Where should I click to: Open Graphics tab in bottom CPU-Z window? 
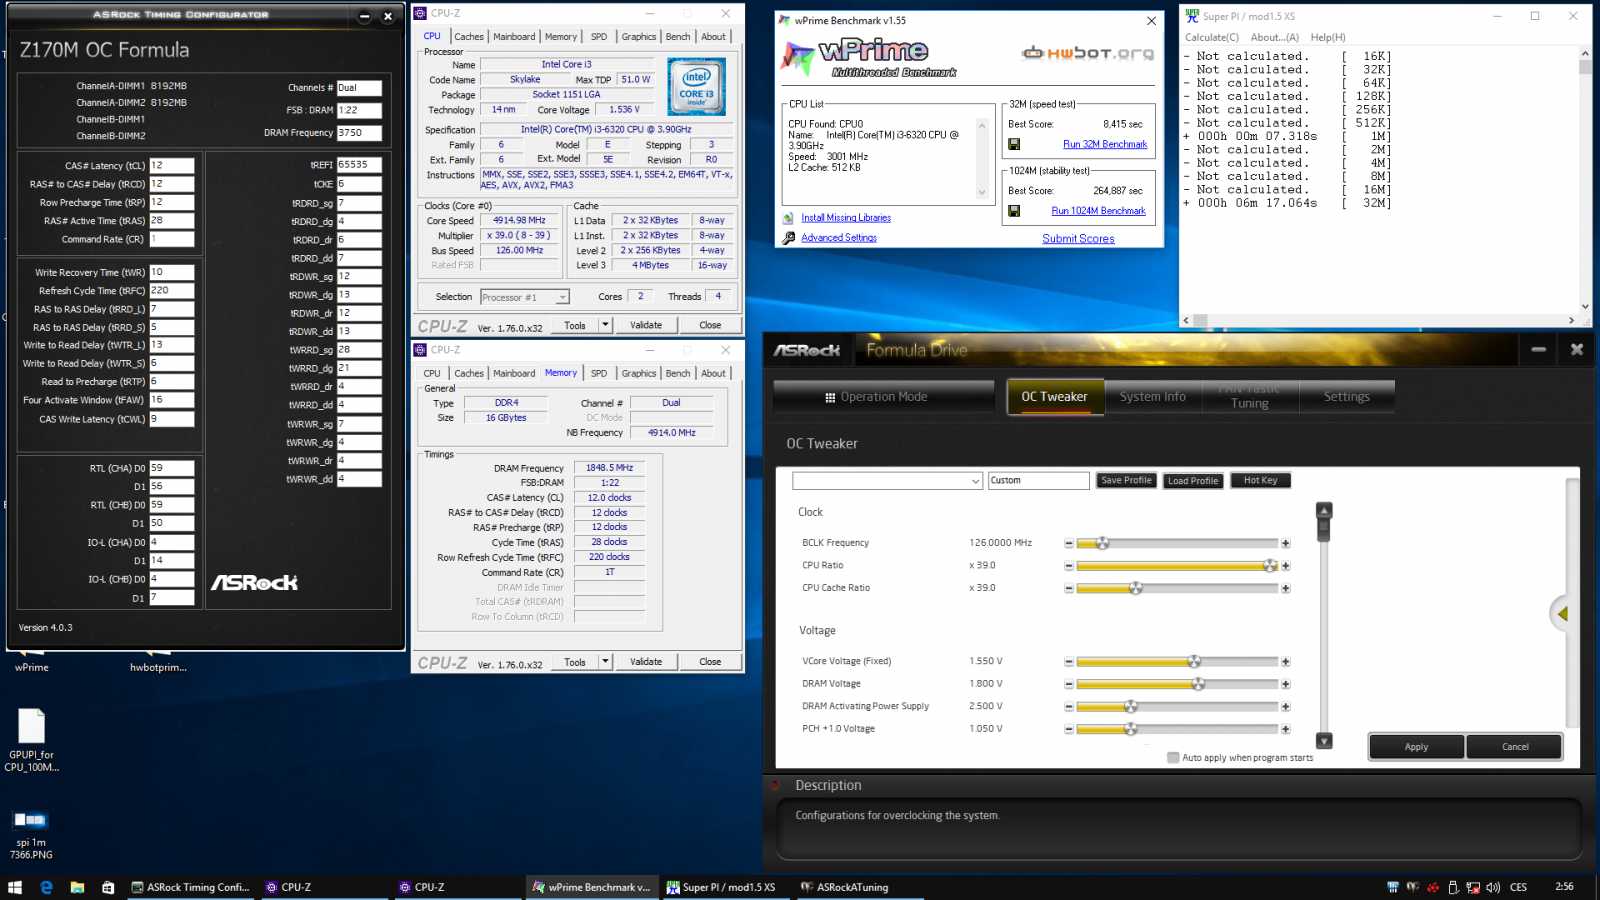click(x=639, y=374)
